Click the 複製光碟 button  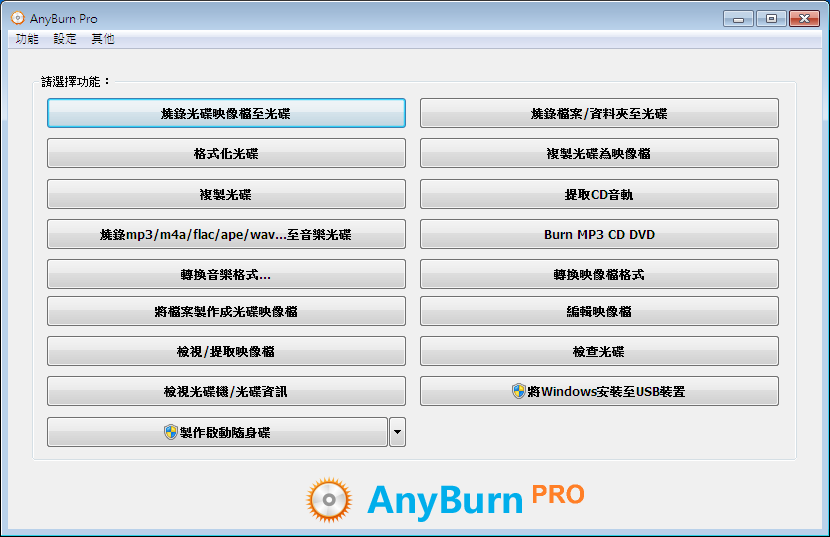click(227, 194)
